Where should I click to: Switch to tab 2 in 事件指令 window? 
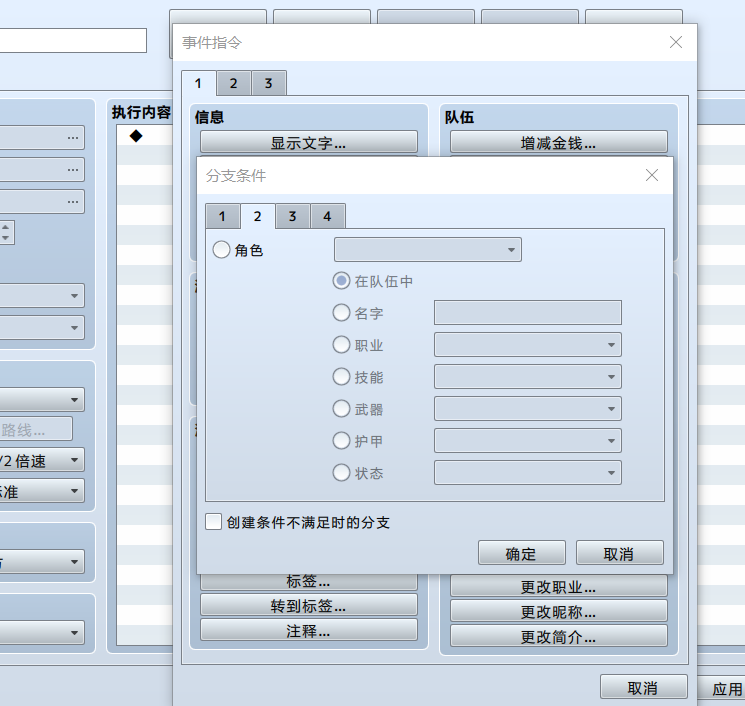[x=234, y=84]
